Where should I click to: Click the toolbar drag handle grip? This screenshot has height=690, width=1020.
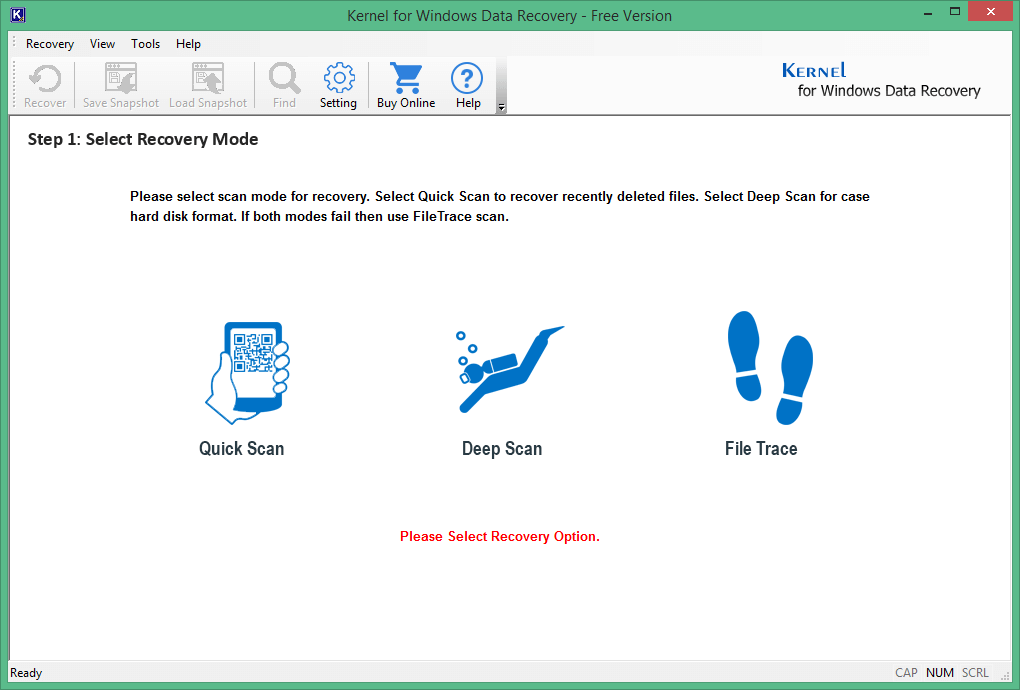14,85
